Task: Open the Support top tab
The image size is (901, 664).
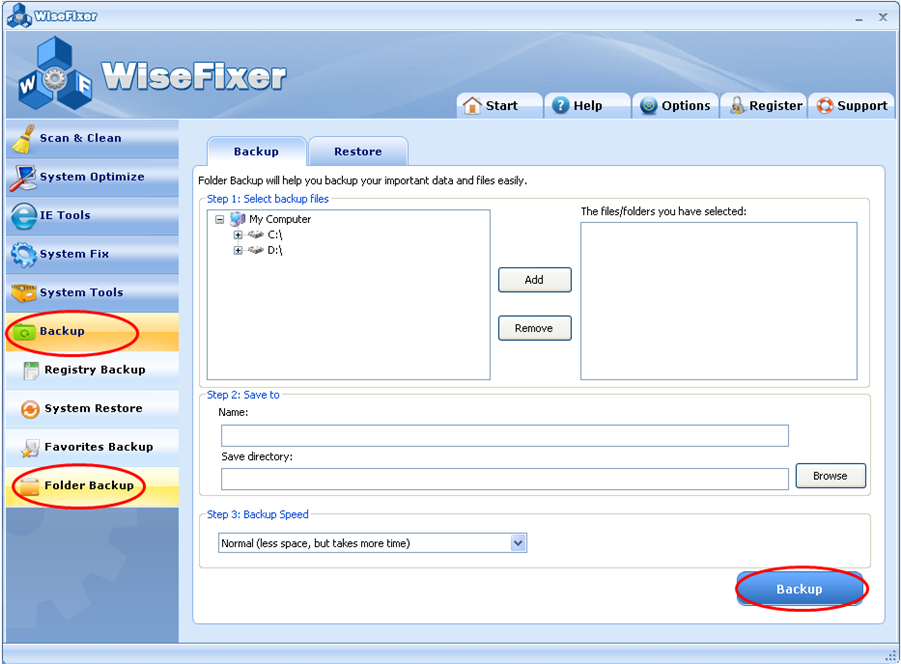Action: click(852, 106)
